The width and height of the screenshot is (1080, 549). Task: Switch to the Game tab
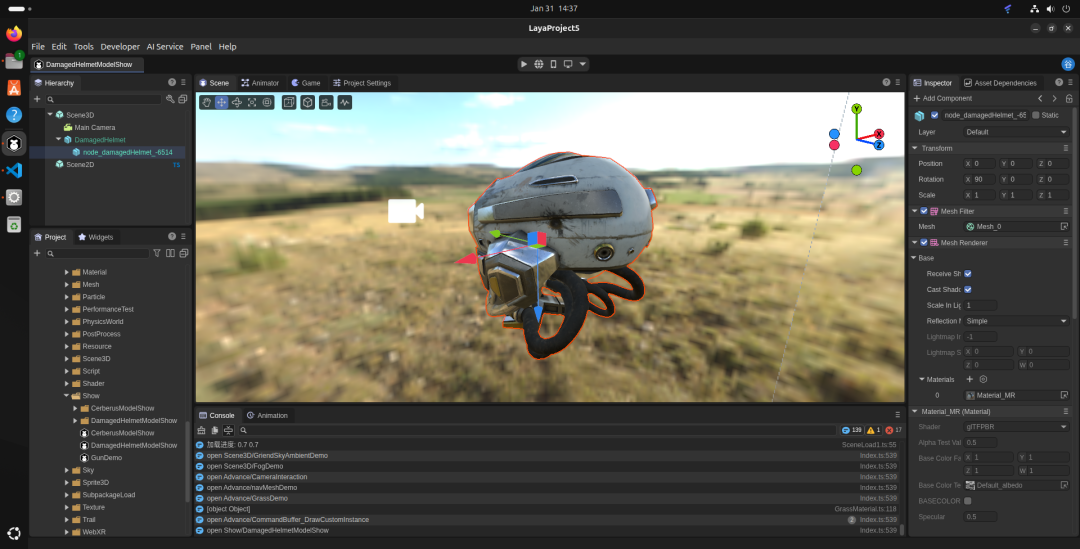point(305,83)
